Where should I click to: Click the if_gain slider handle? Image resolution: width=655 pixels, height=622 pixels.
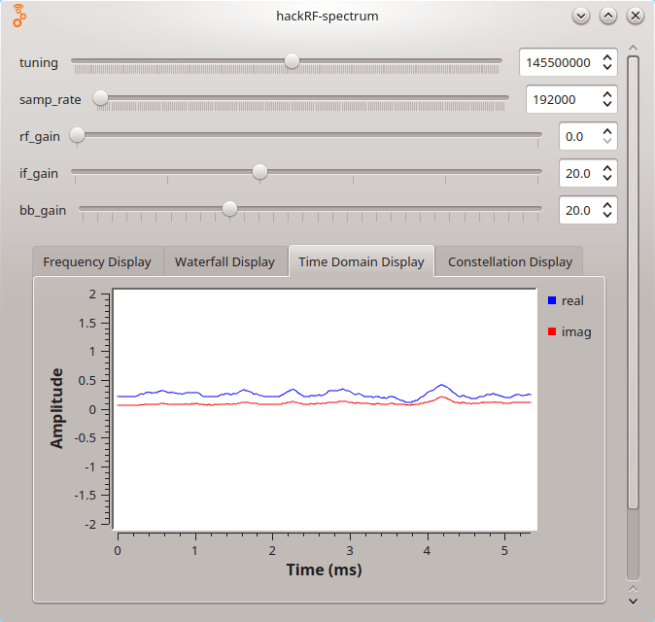(260, 172)
